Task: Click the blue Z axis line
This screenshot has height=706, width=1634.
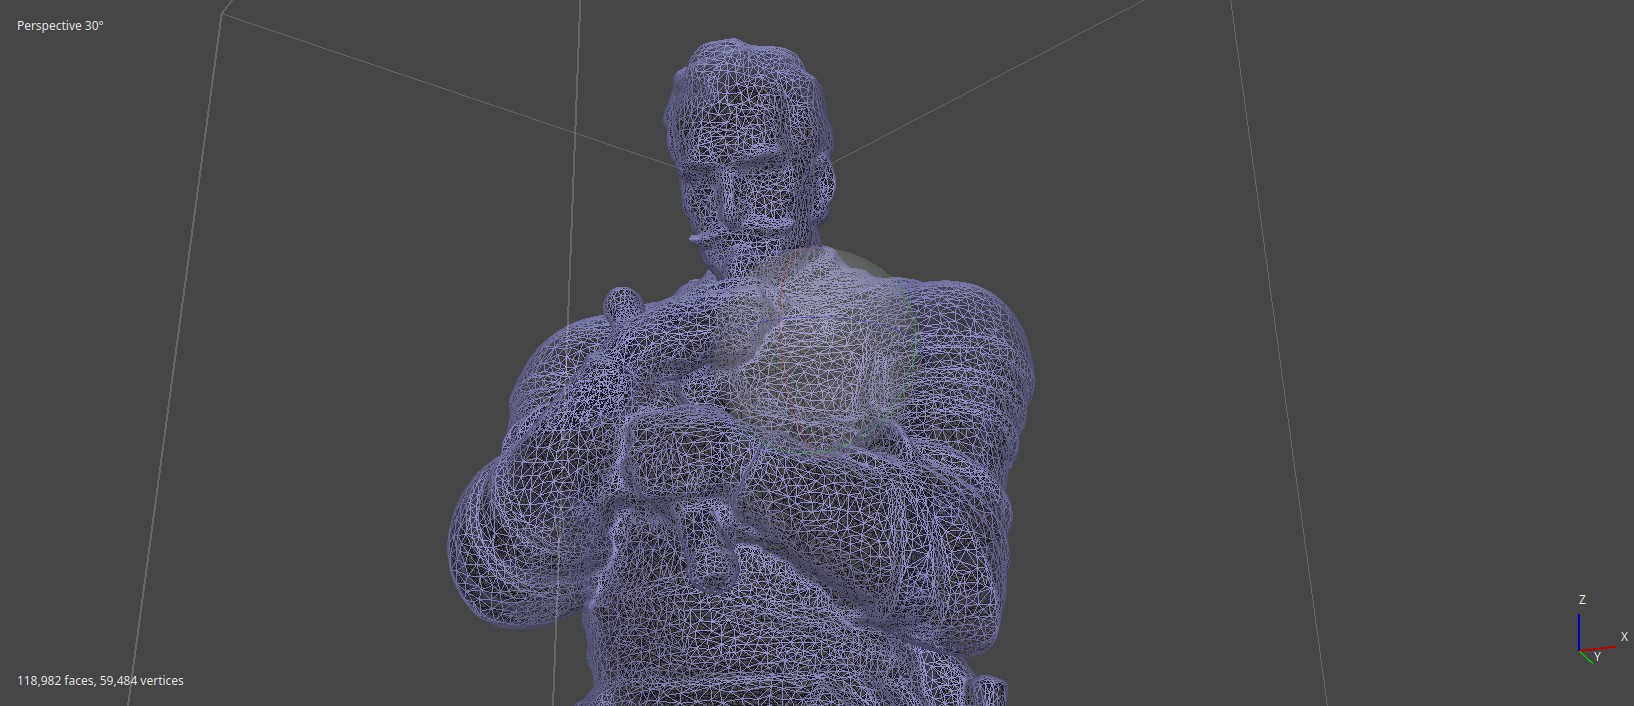Action: (1579, 631)
